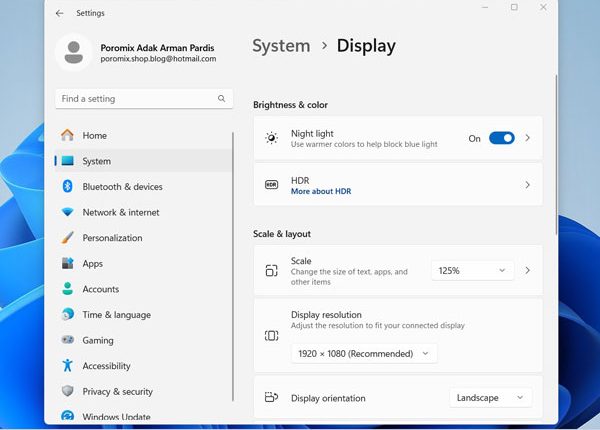
Task: Open the Landscape orientation dropdown
Action: pos(490,398)
